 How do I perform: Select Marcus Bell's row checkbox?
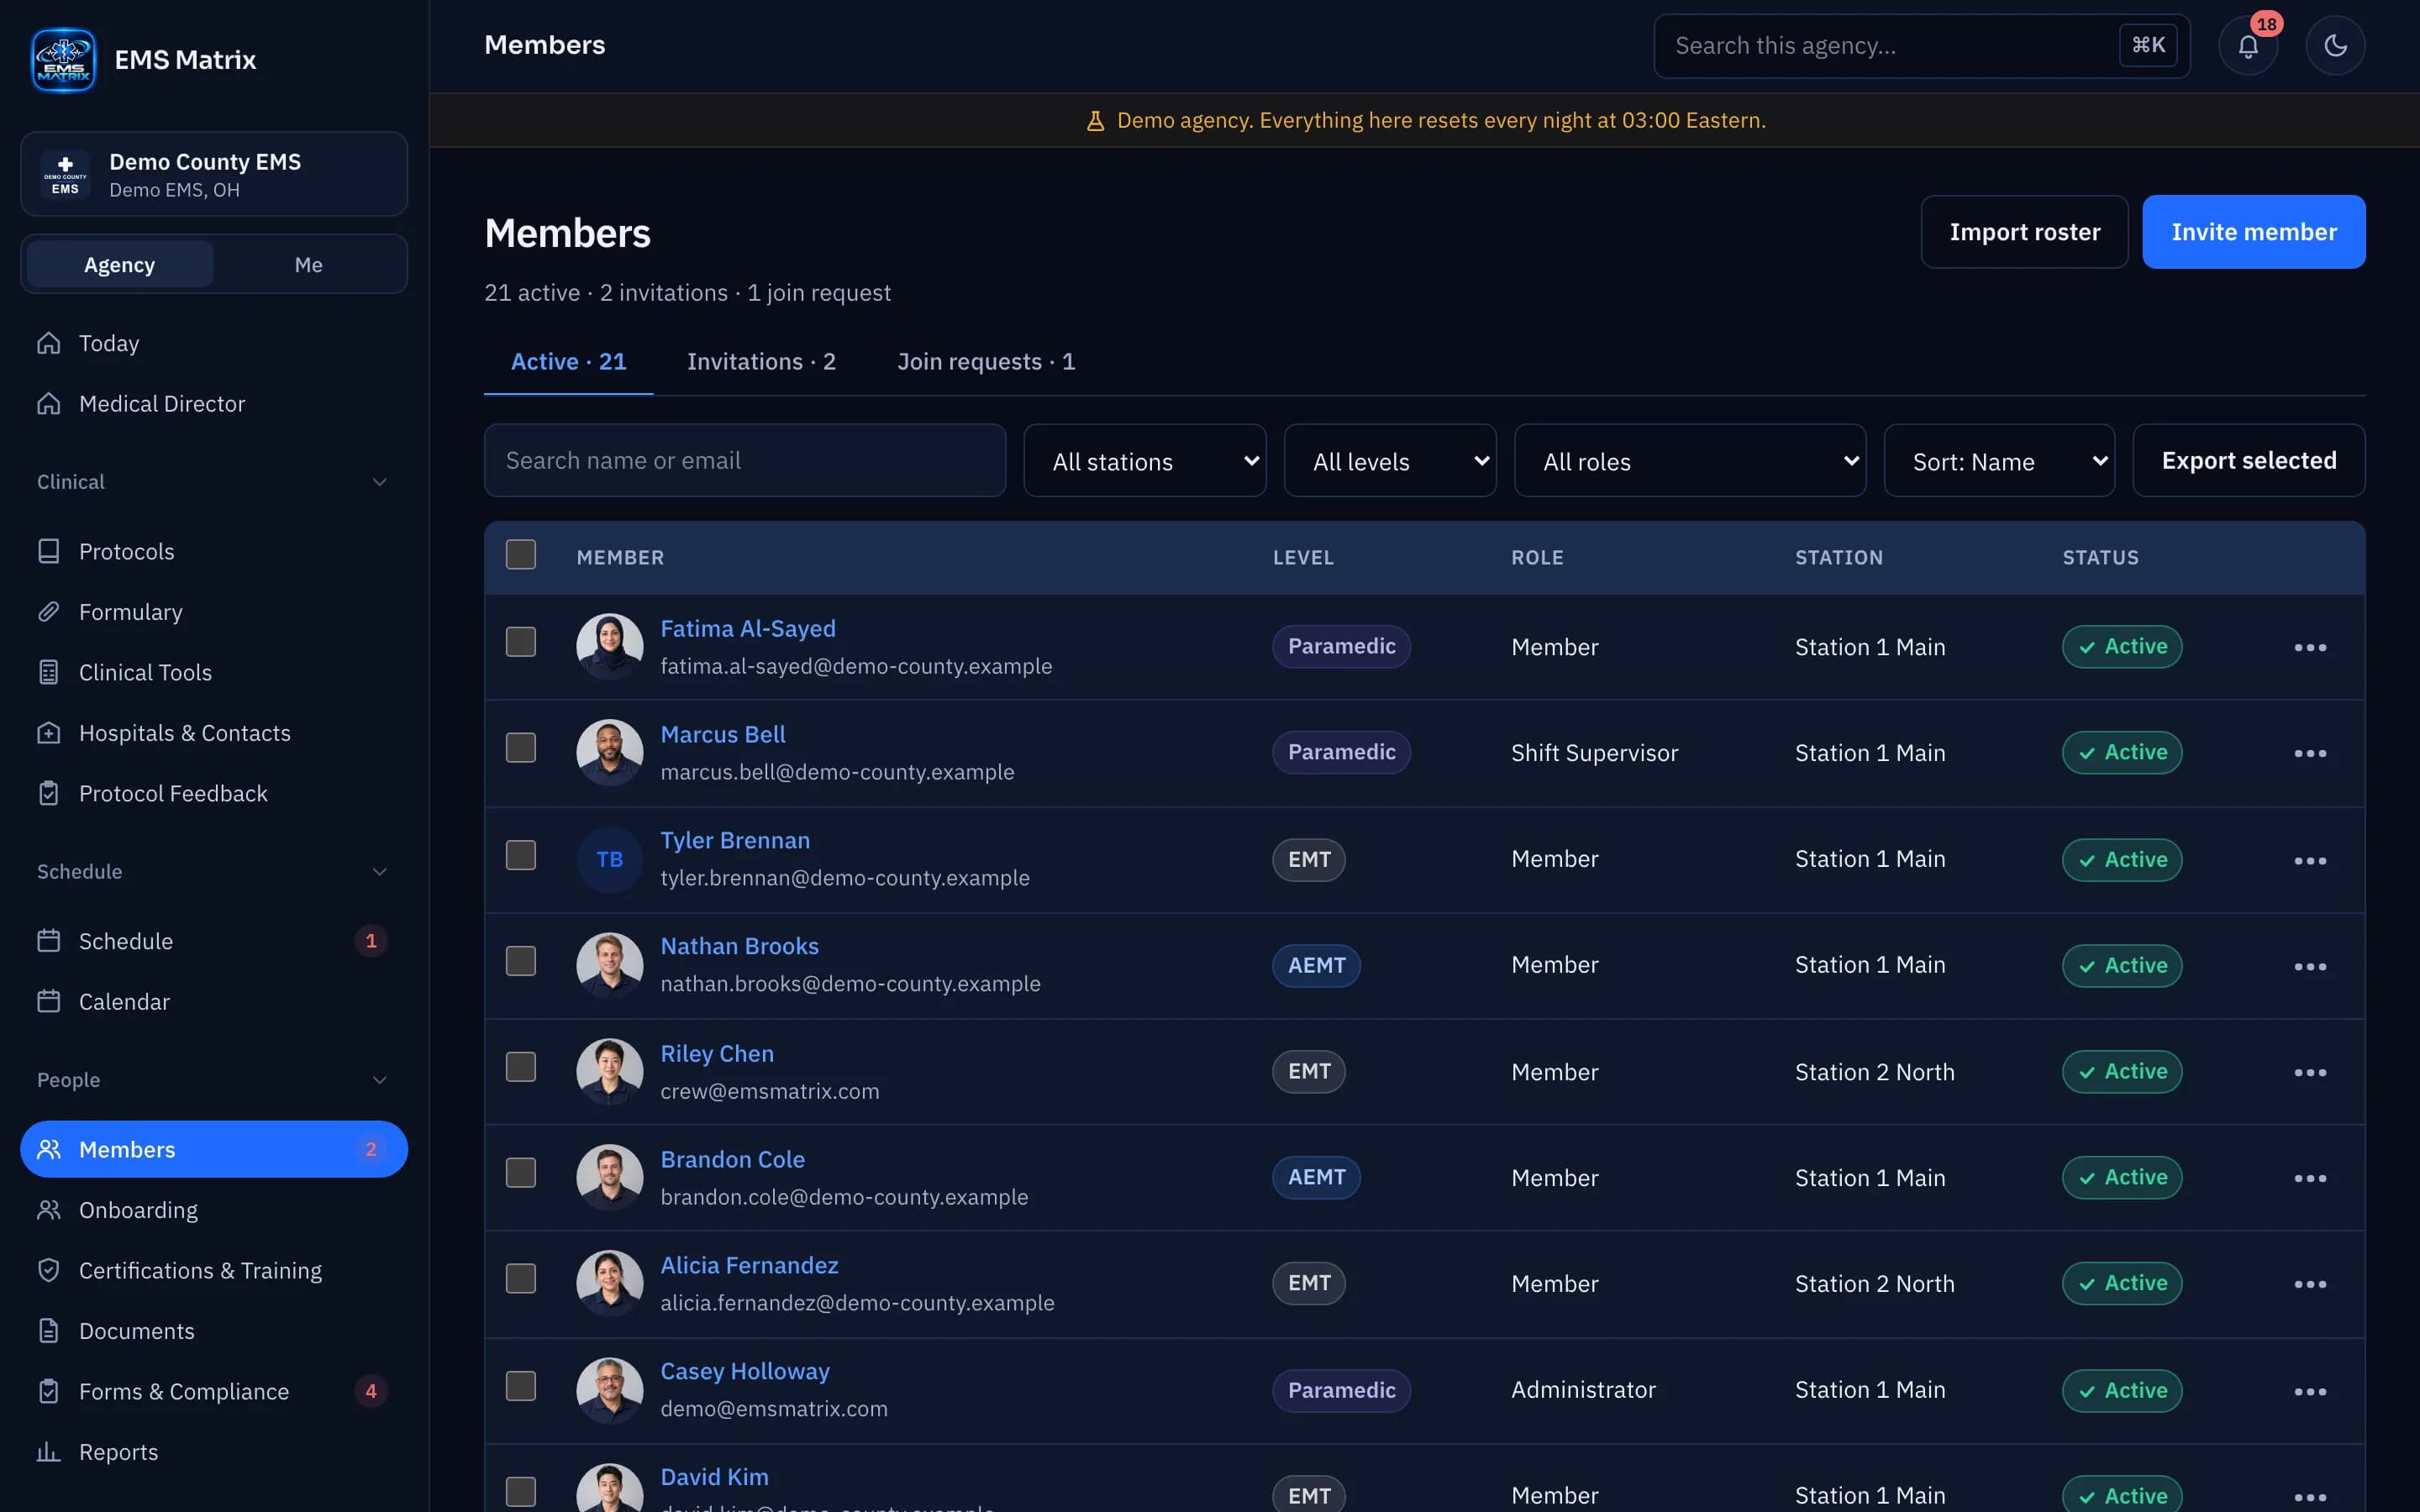521,748
